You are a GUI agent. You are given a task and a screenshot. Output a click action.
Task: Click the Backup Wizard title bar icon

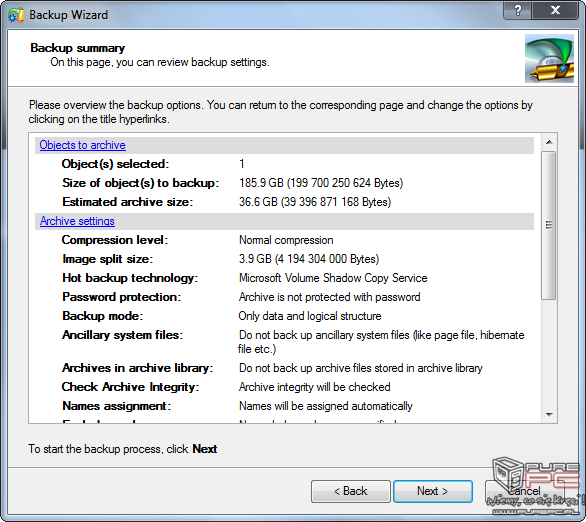[x=15, y=15]
